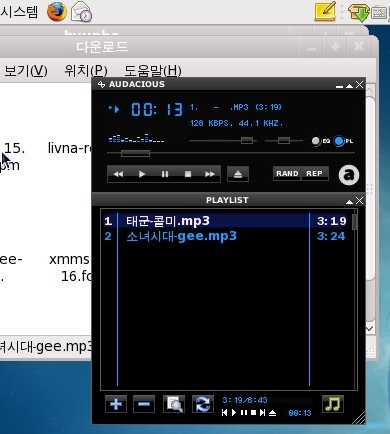390x434 pixels.
Task: Stop playback with the square stop button
Action: click(x=188, y=174)
